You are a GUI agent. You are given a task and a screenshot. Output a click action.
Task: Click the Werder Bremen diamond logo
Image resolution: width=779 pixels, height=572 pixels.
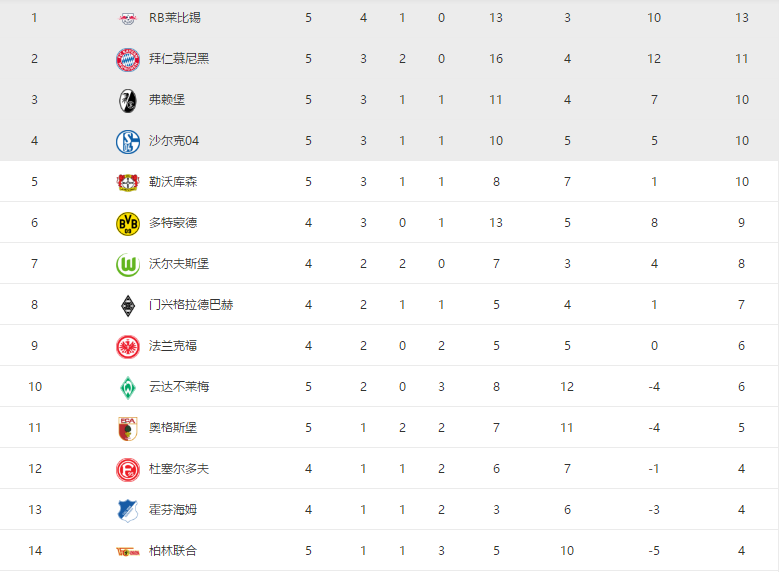click(128, 387)
